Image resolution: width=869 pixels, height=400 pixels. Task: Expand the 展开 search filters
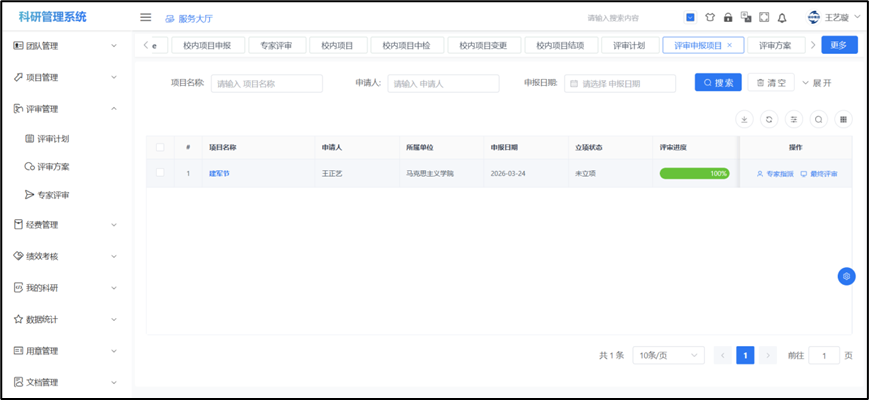point(816,83)
